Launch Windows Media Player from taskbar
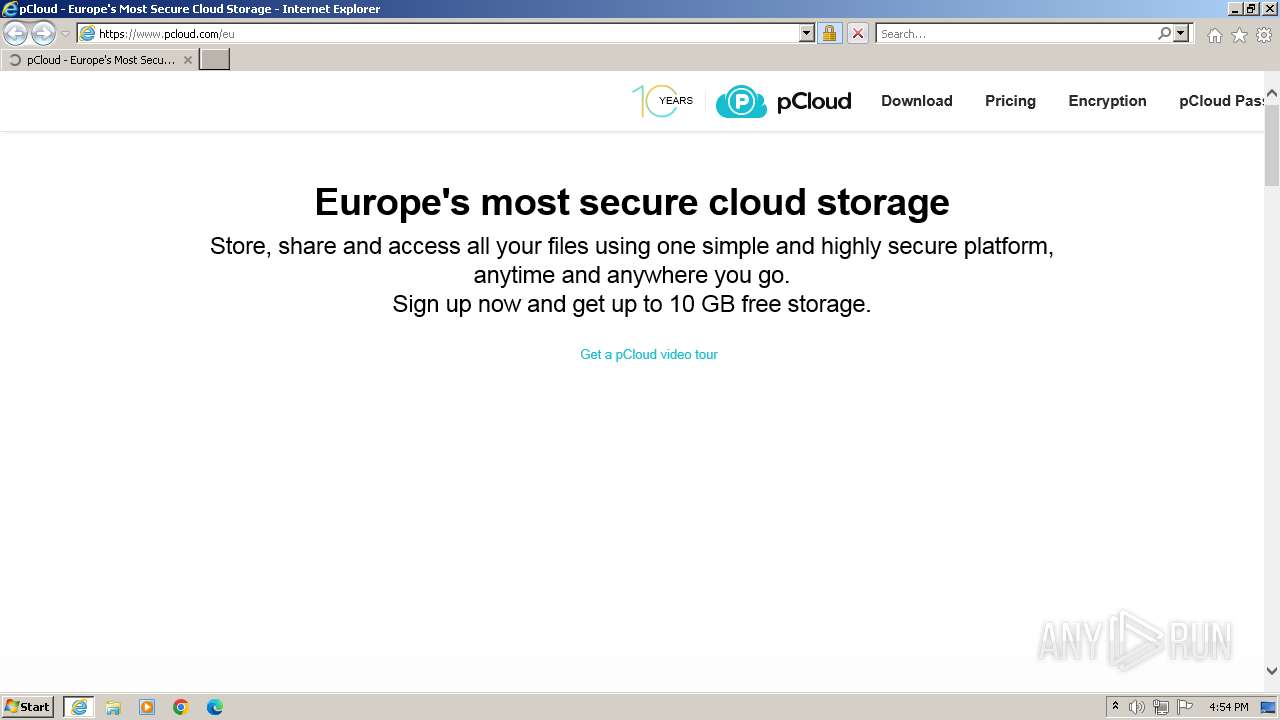The height and width of the screenshot is (720, 1280). (147, 707)
